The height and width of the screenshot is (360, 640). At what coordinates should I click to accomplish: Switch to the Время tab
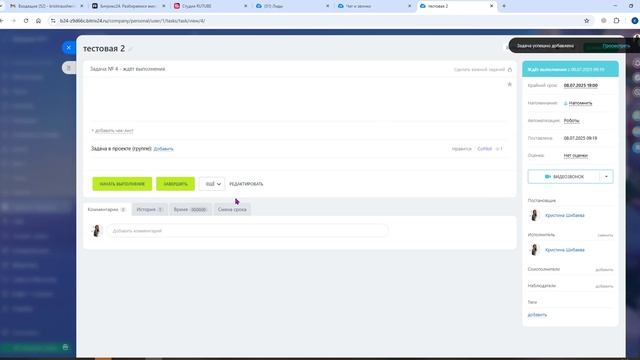[190, 209]
